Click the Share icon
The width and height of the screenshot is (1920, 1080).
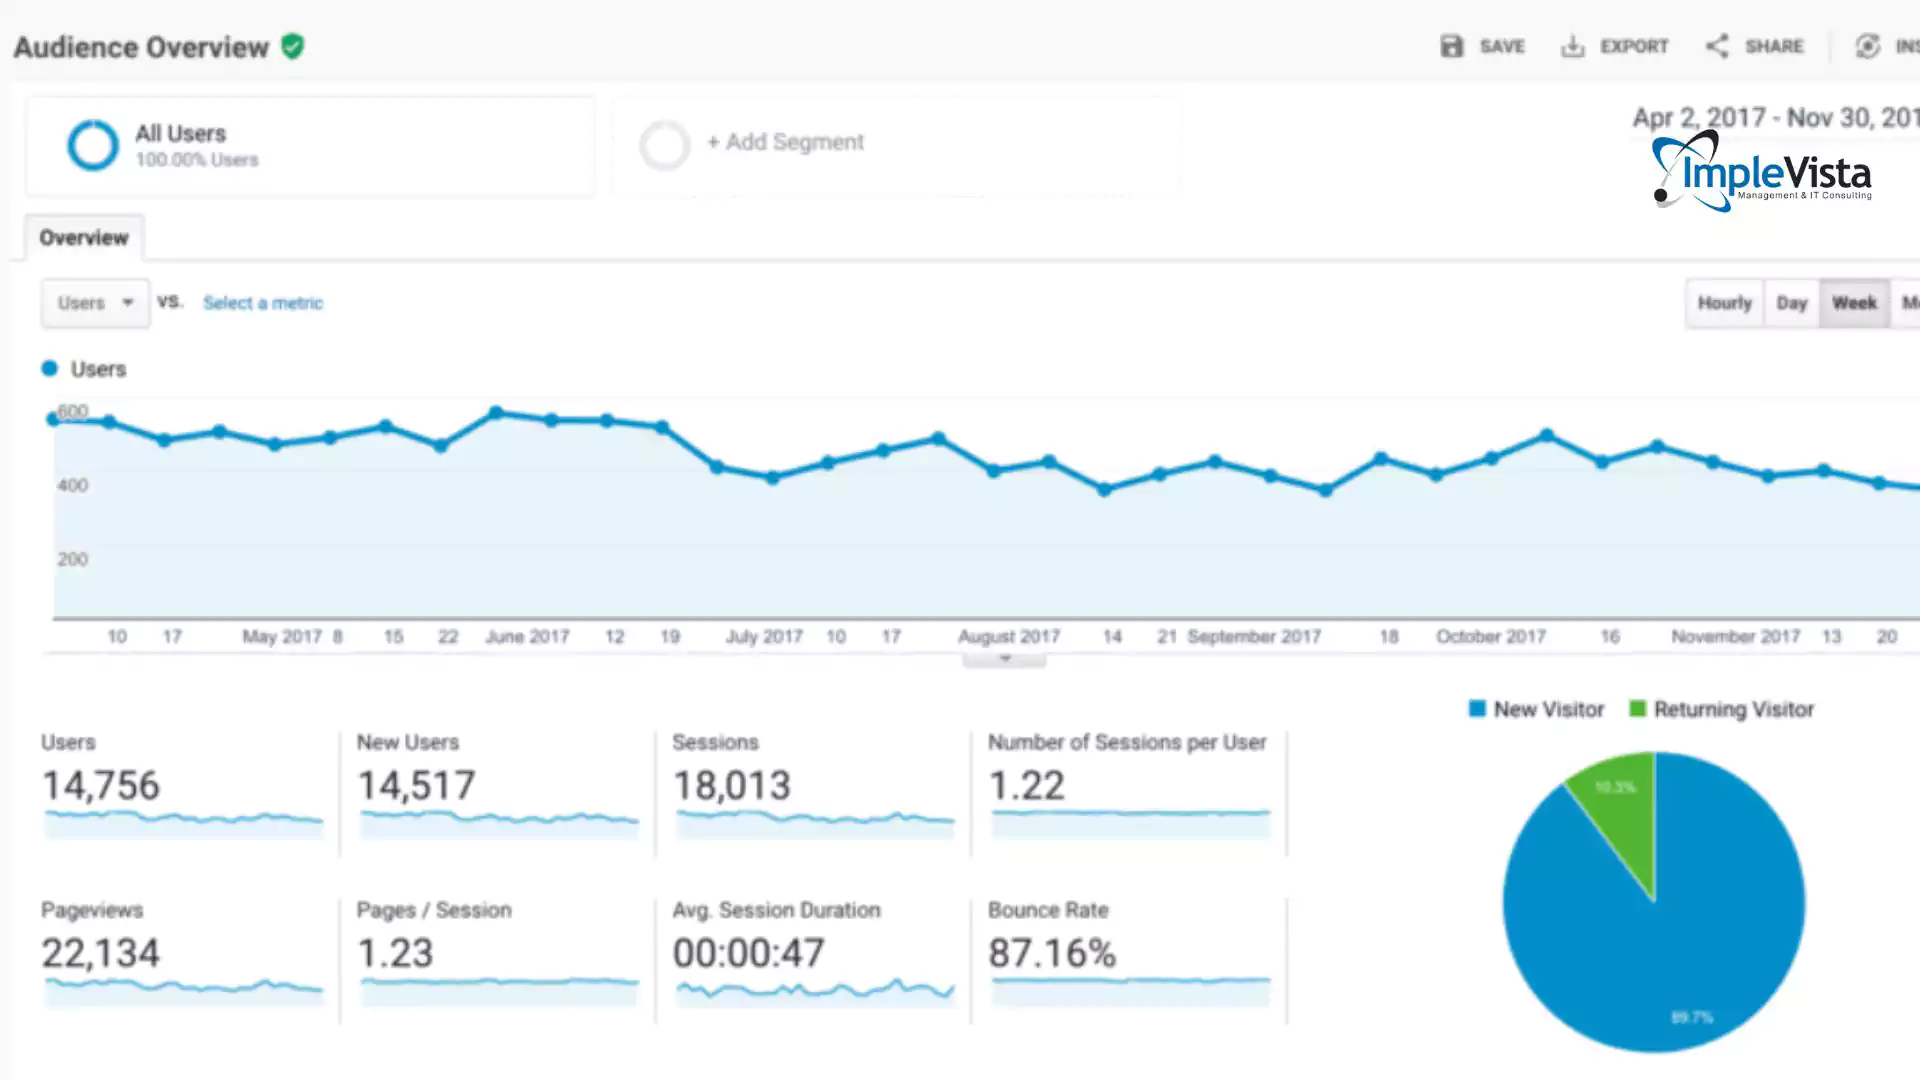coord(1717,46)
